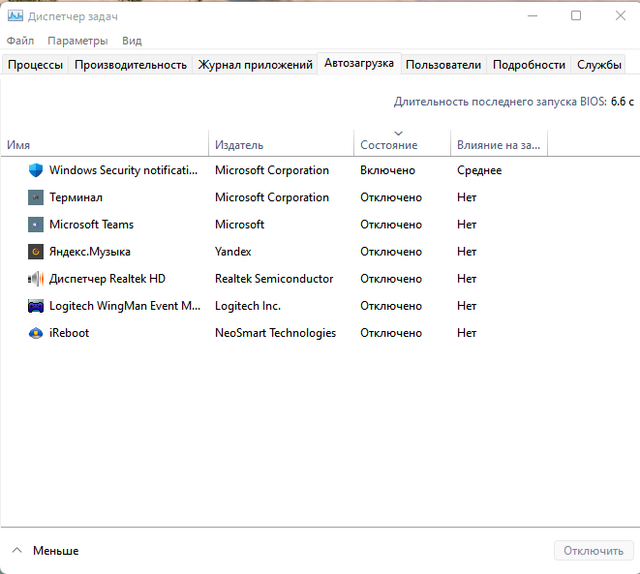The height and width of the screenshot is (574, 640).
Task: Sort by the Издатель column header
Action: point(281,144)
